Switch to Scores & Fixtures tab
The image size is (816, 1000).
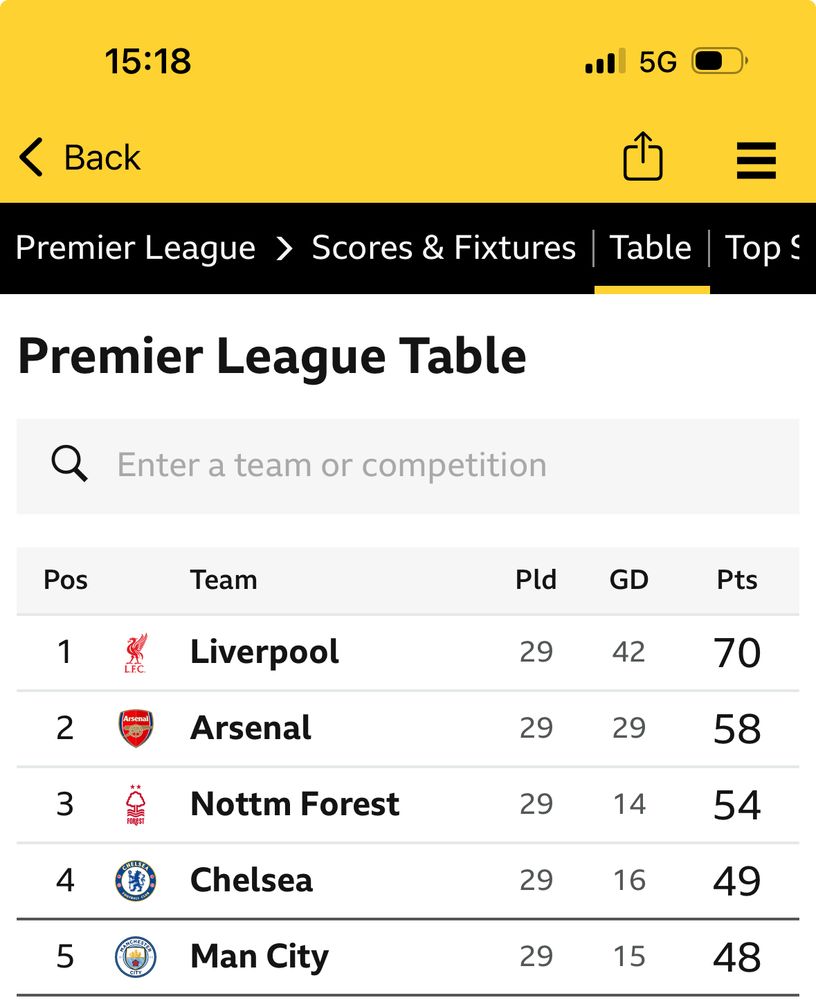[443, 247]
